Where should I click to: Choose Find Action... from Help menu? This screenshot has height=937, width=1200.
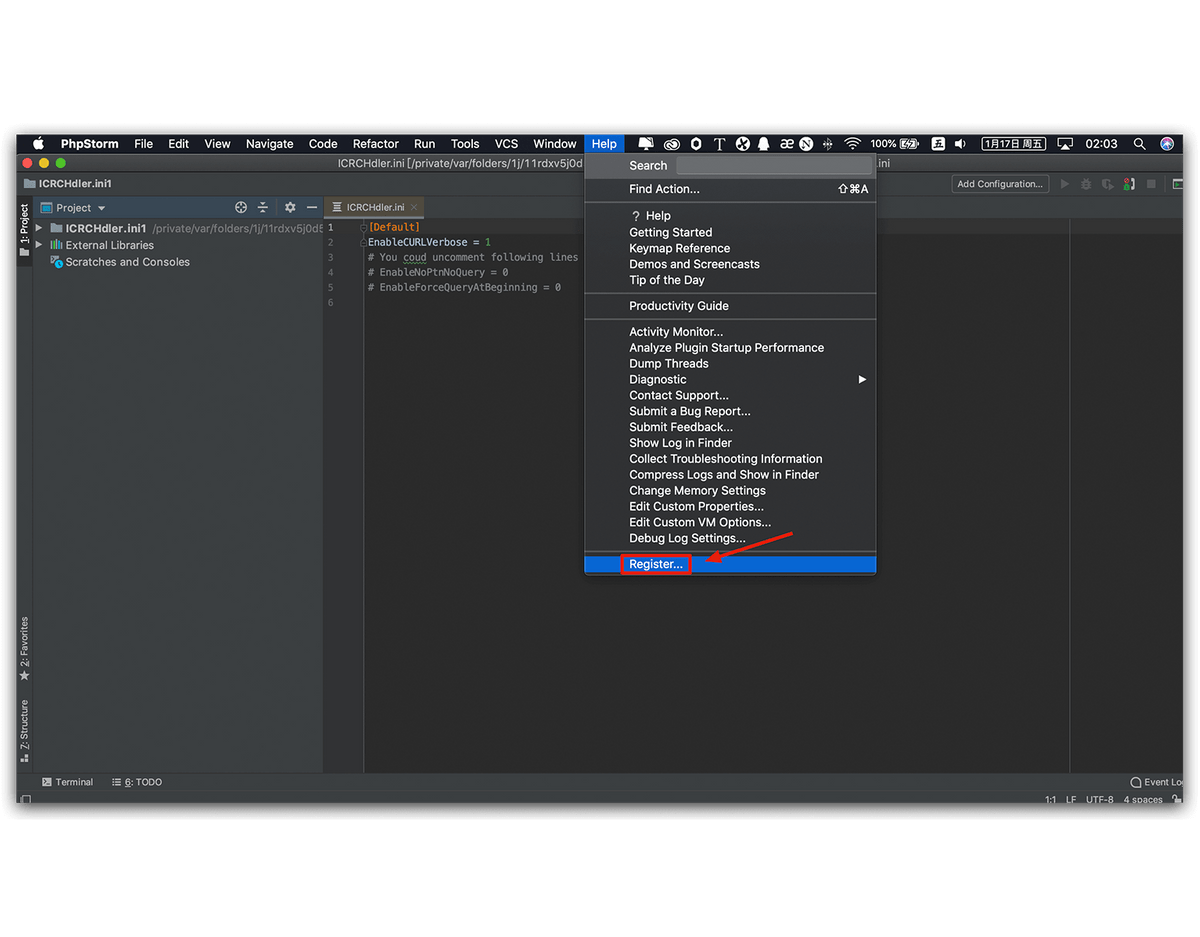click(x=730, y=189)
